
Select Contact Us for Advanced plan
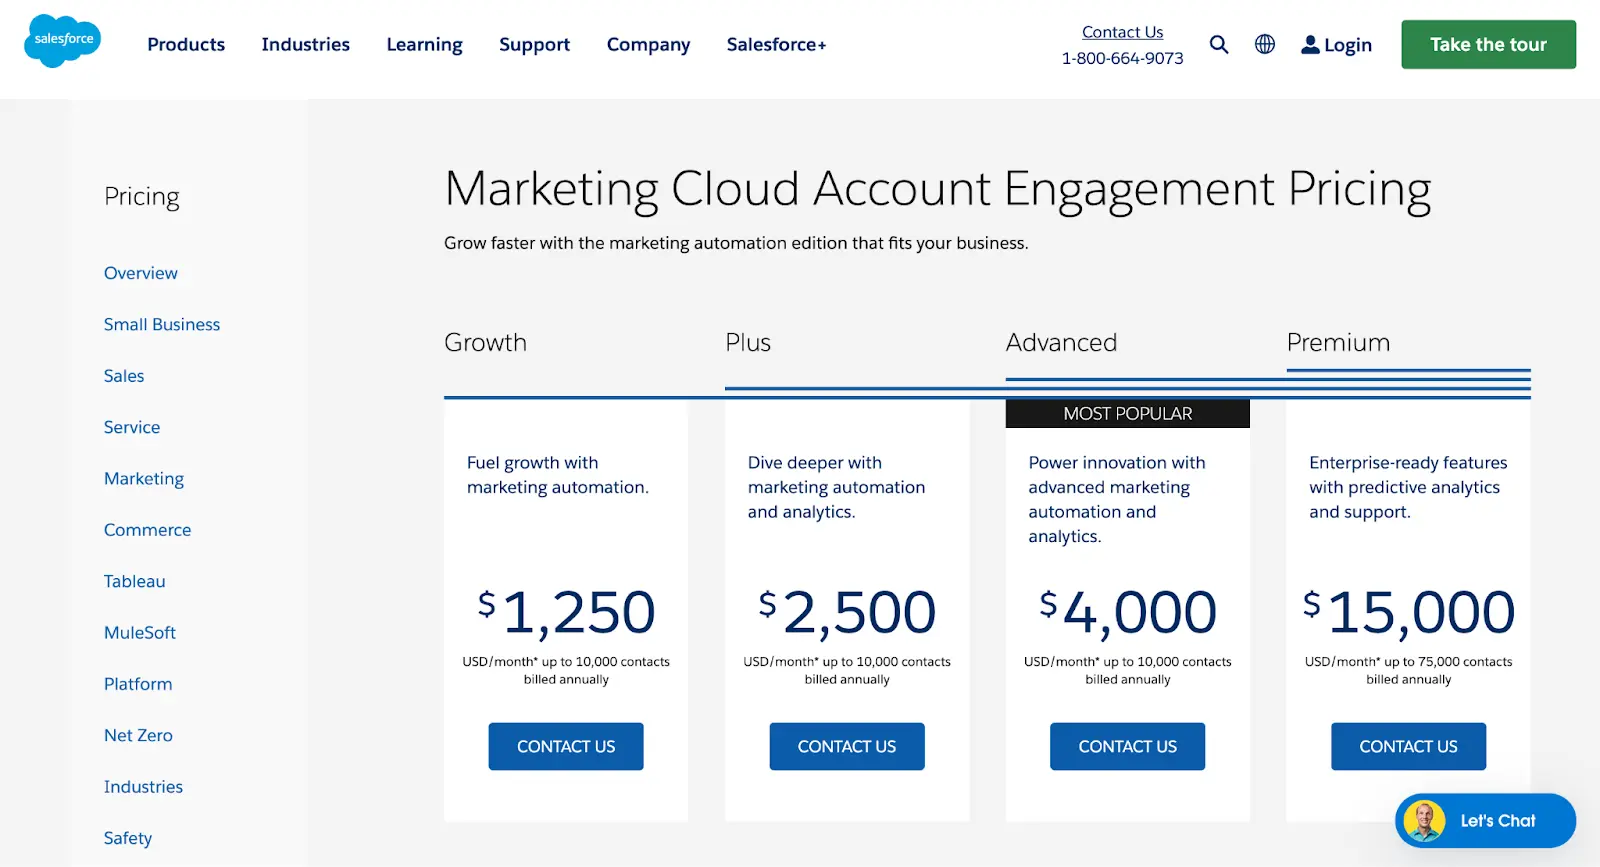coord(1127,747)
